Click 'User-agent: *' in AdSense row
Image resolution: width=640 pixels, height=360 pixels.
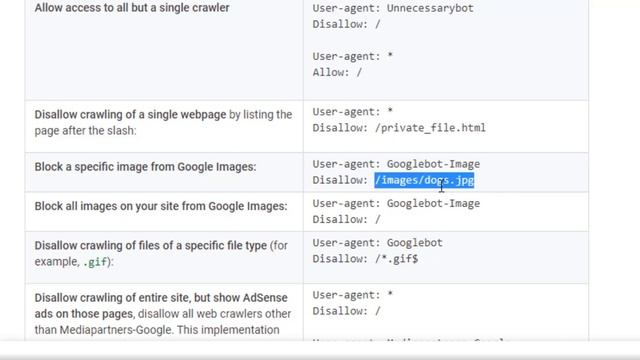click(353, 295)
